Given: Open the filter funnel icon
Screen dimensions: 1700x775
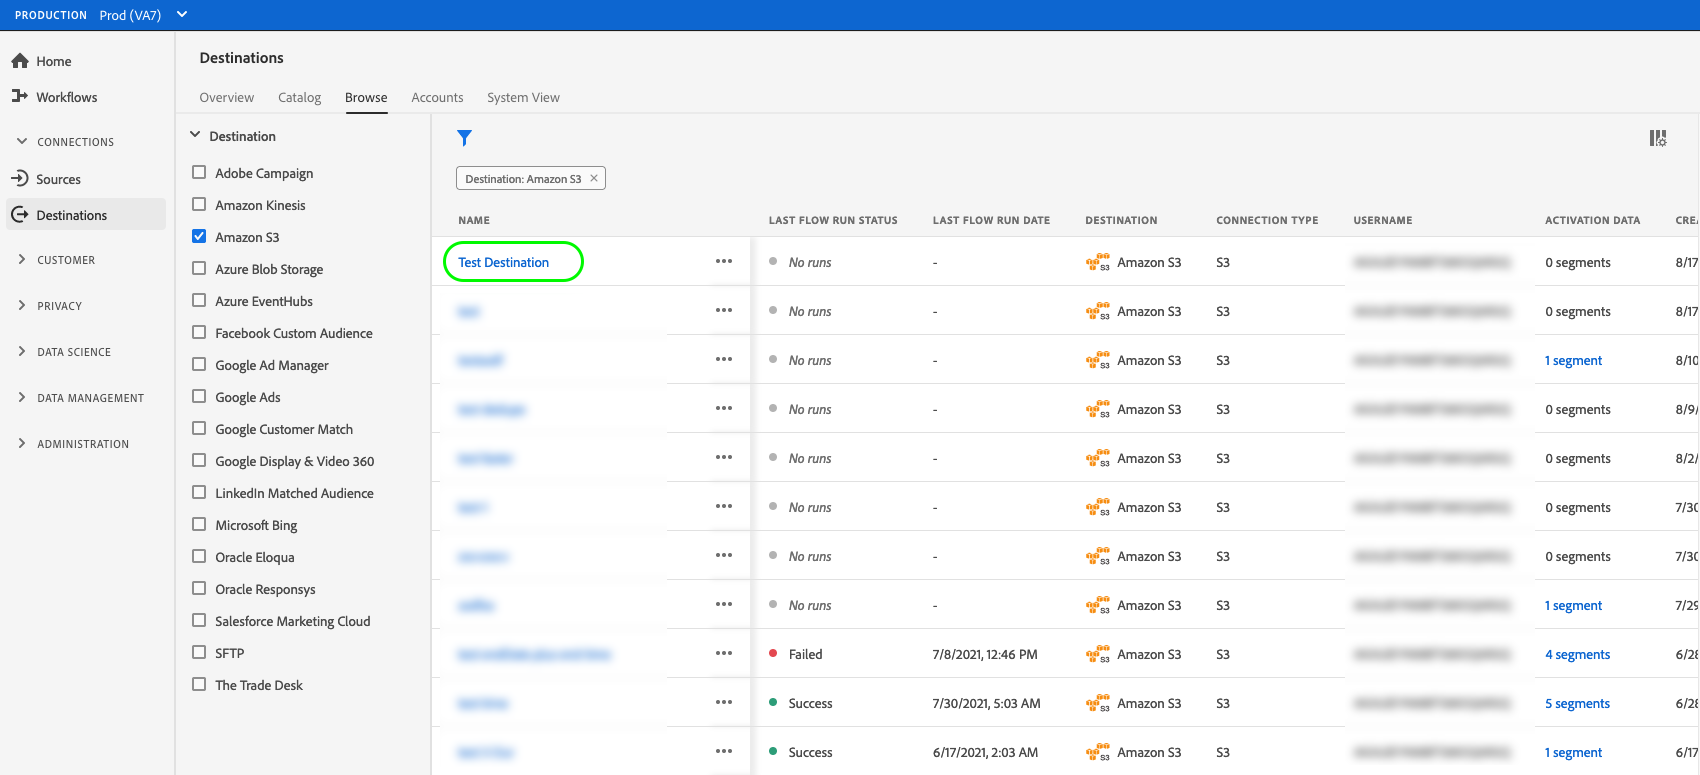Looking at the screenshot, I should 464,138.
